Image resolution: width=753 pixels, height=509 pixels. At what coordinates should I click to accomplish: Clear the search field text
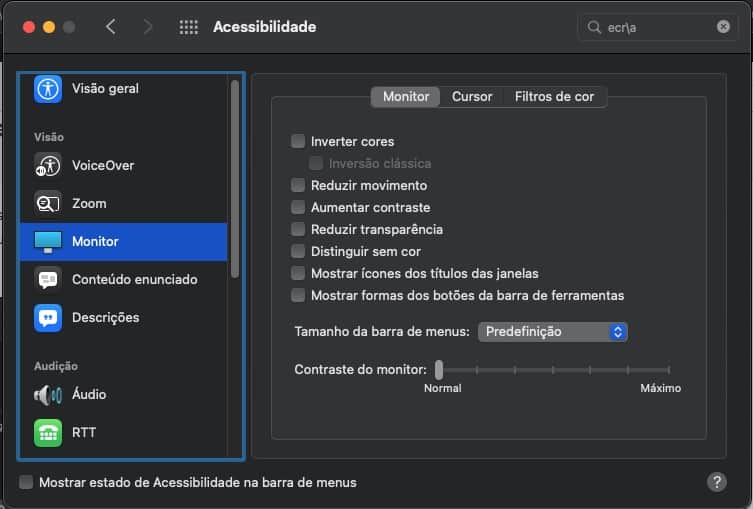[x=723, y=27]
